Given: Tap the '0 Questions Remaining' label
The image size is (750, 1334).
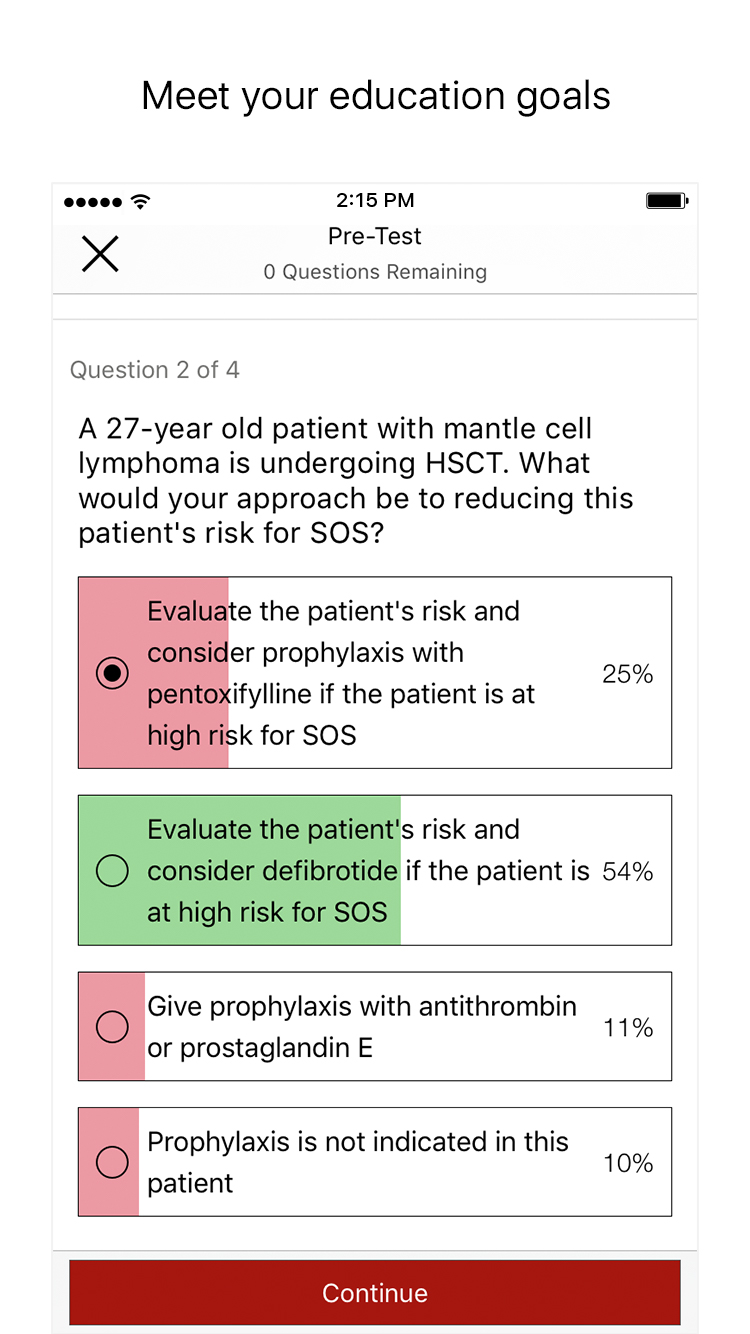Looking at the screenshot, I should click(x=375, y=272).
